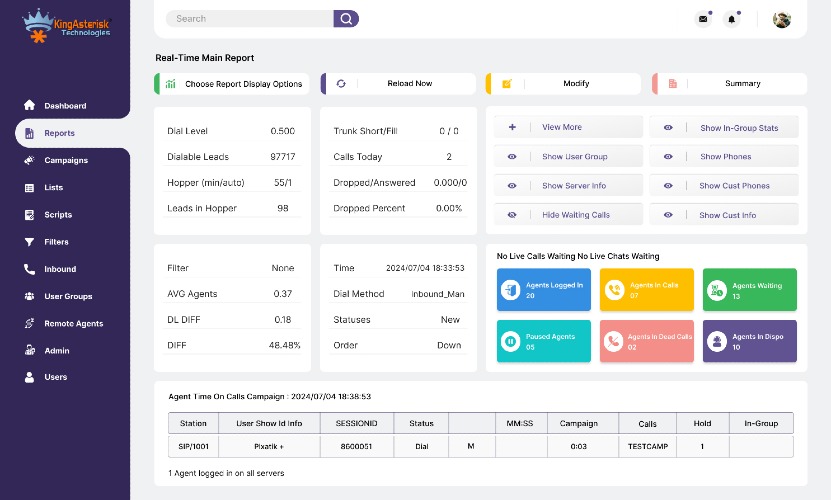Open the mail messages icon
Screen dimensions: 831x500
click(703, 19)
